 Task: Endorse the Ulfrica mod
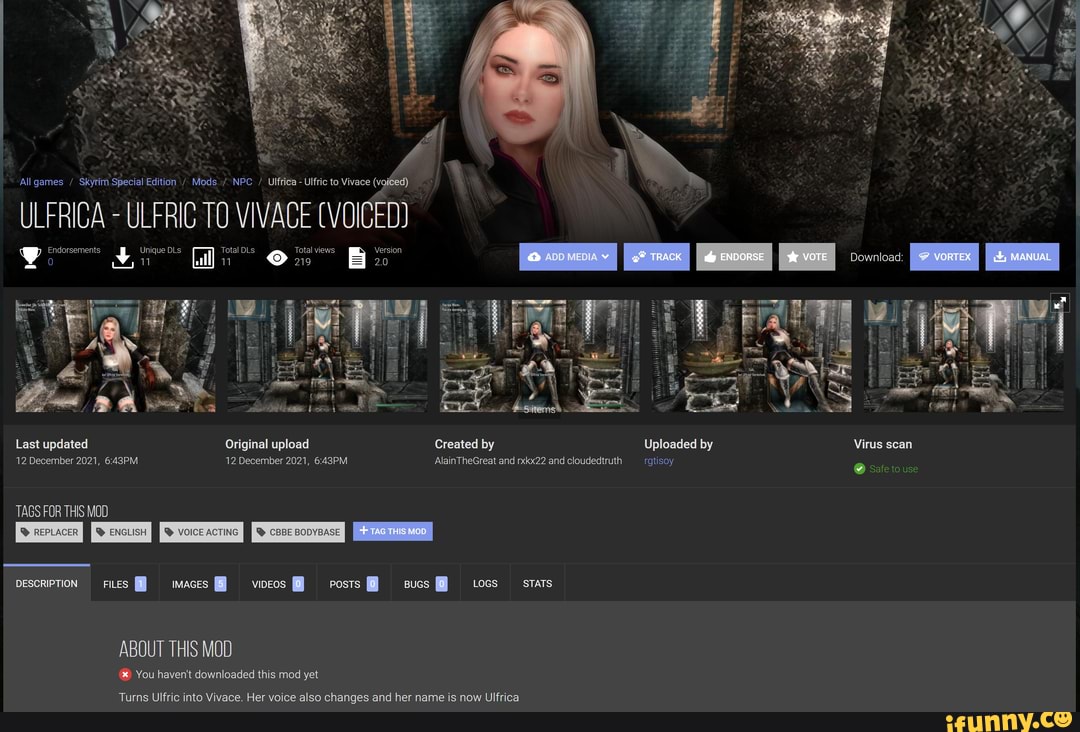[734, 257]
